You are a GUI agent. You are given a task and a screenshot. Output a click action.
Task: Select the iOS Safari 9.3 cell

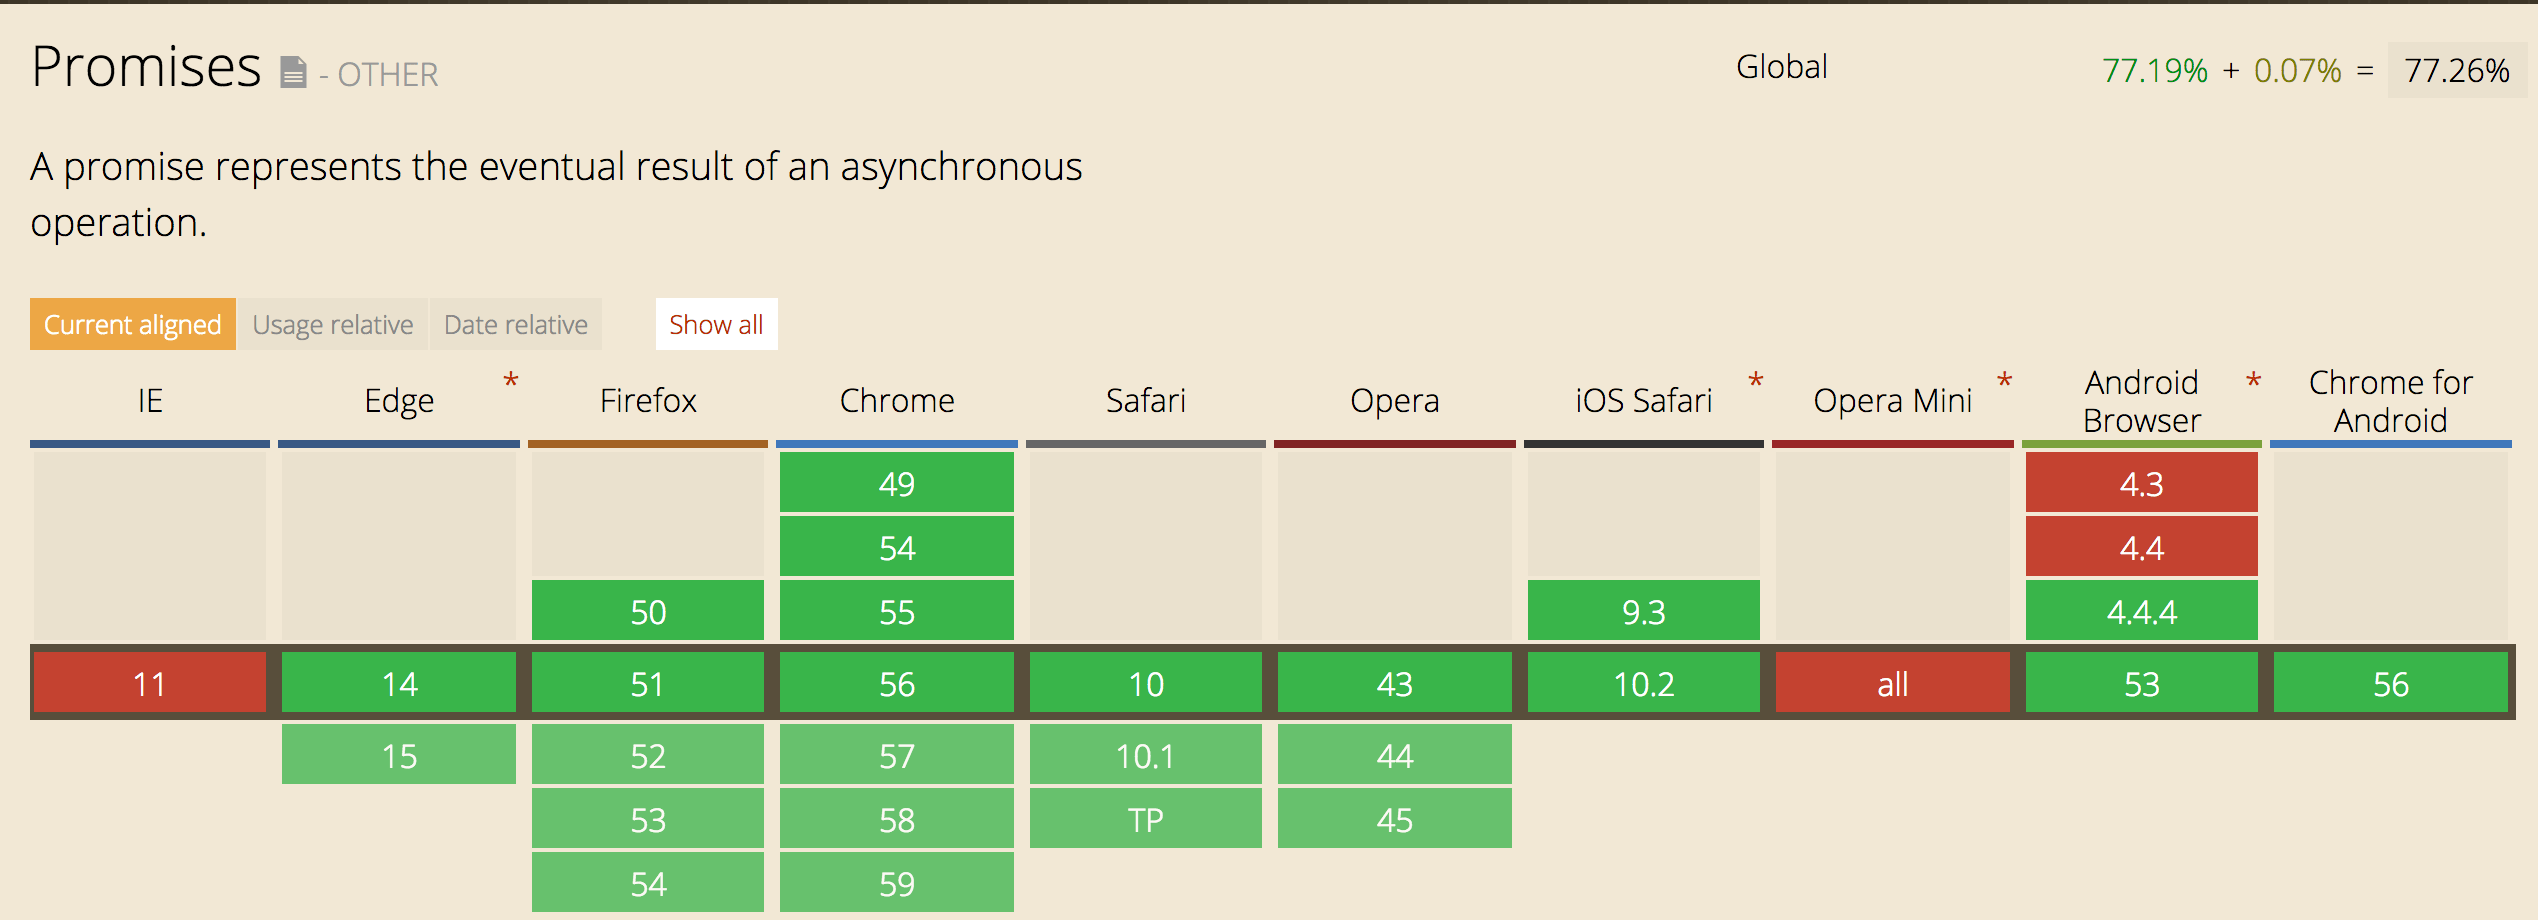[1644, 611]
